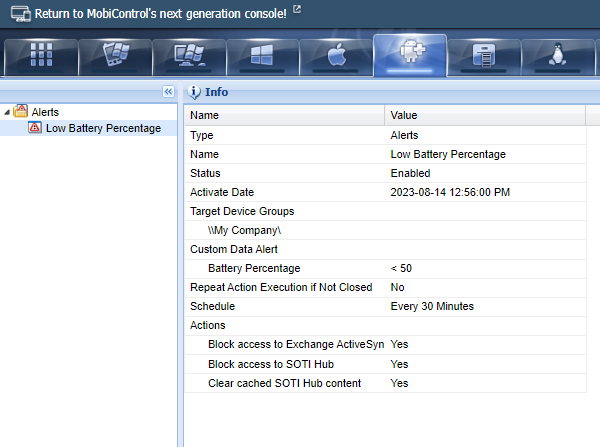The image size is (600, 447).
Task: Click the 2023-08-14 12:56:00 PM value
Action: point(450,192)
